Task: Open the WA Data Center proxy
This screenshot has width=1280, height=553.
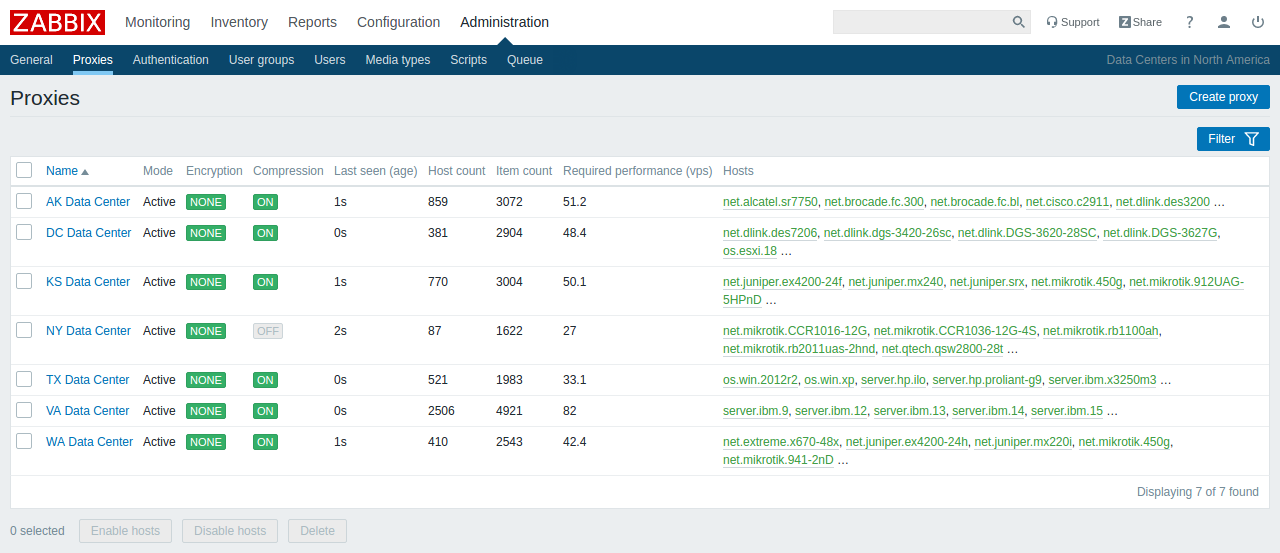Action: click(x=90, y=442)
